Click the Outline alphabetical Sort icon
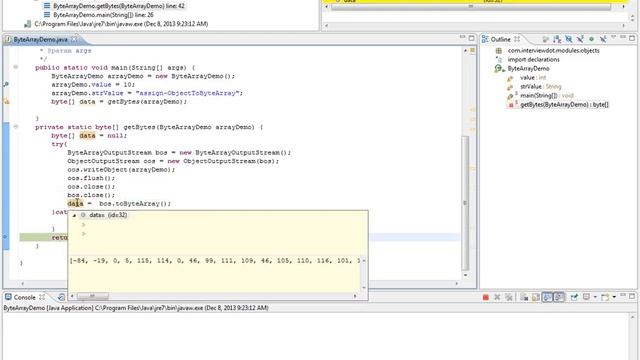This screenshot has width=640, height=360. [557, 39]
